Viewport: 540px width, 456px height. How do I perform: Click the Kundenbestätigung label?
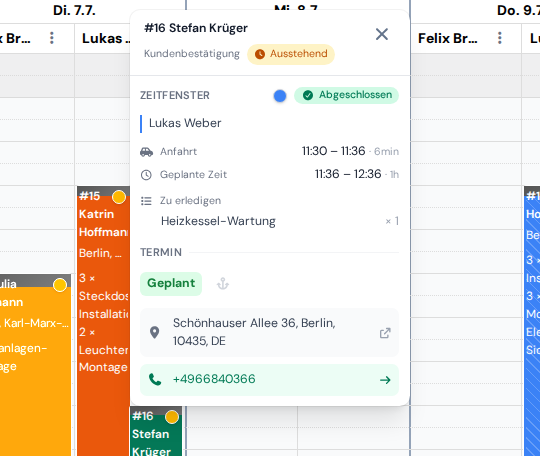[x=191, y=54]
